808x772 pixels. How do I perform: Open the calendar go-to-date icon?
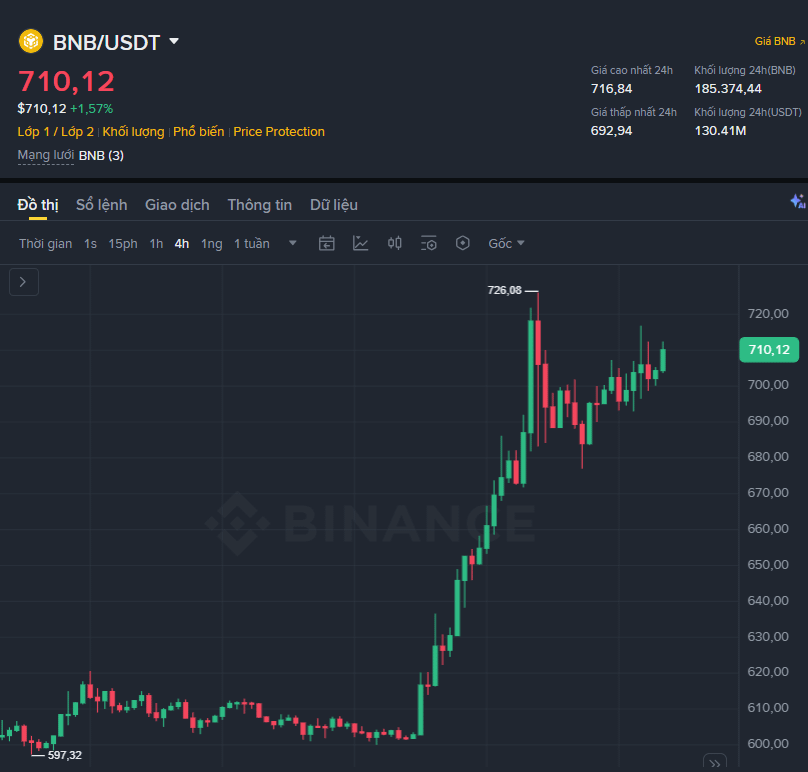(327, 243)
